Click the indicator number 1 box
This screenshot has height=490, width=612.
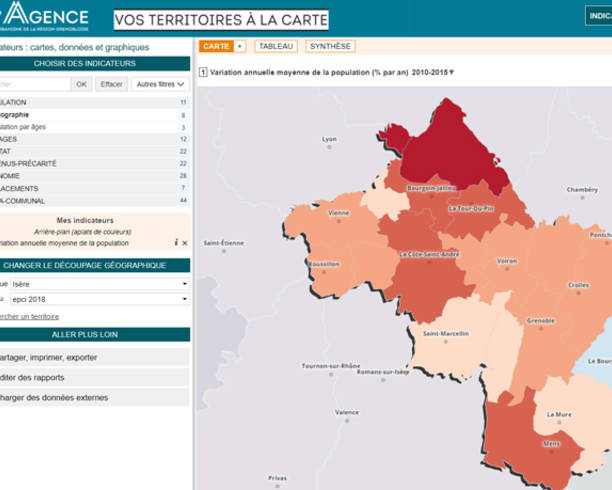pyautogui.click(x=203, y=72)
